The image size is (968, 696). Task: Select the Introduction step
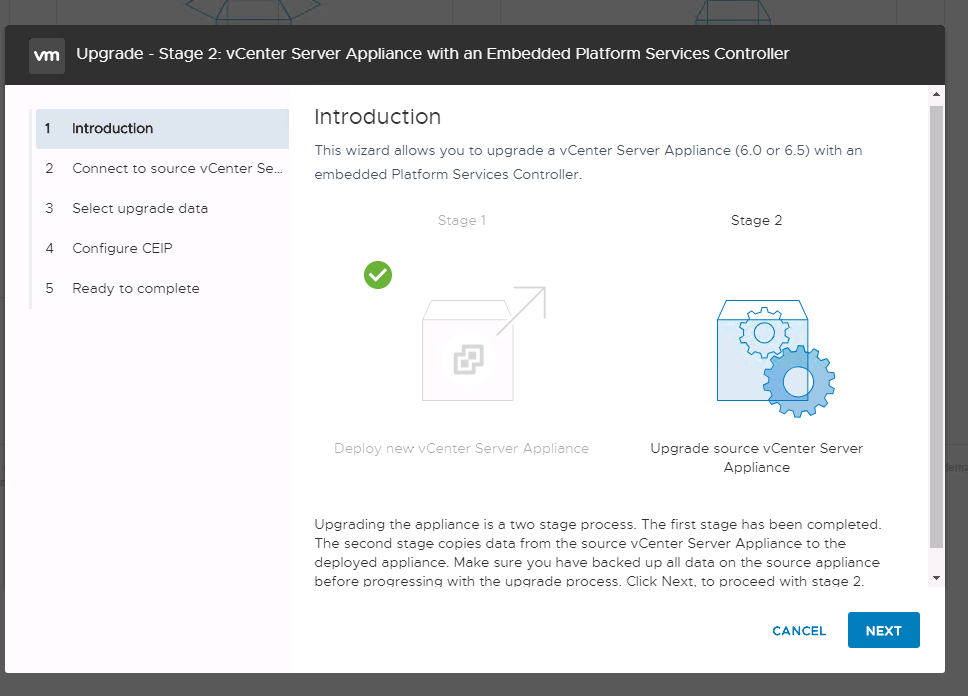[162, 128]
